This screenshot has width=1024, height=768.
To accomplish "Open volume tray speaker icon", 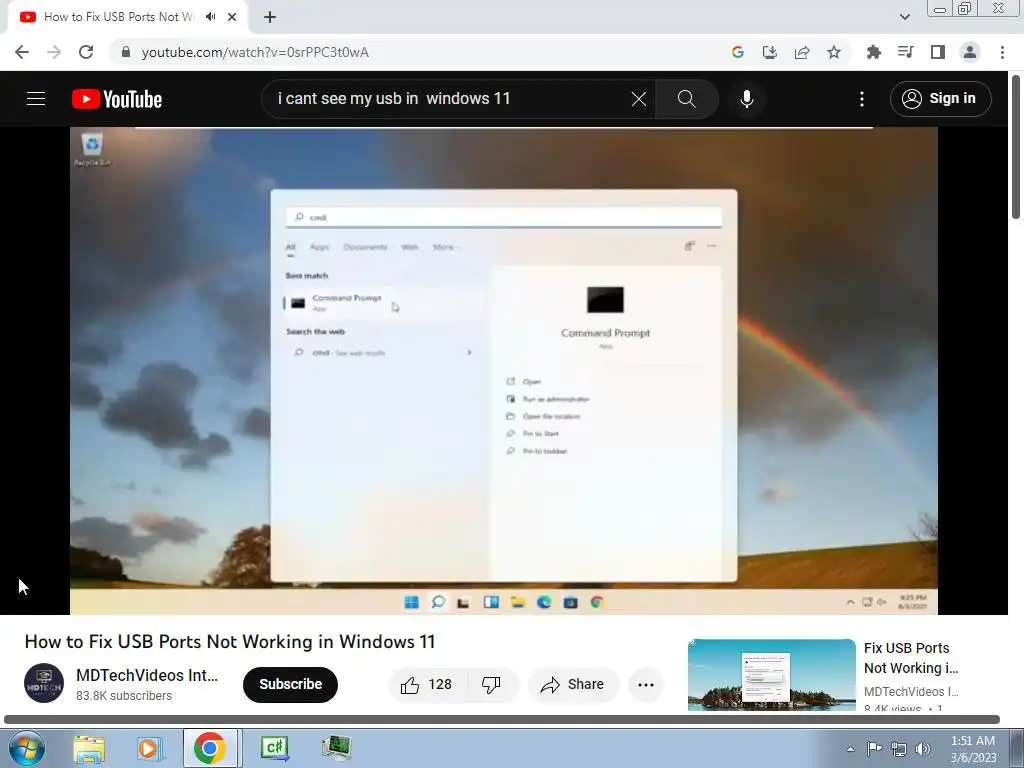I will [x=923, y=749].
